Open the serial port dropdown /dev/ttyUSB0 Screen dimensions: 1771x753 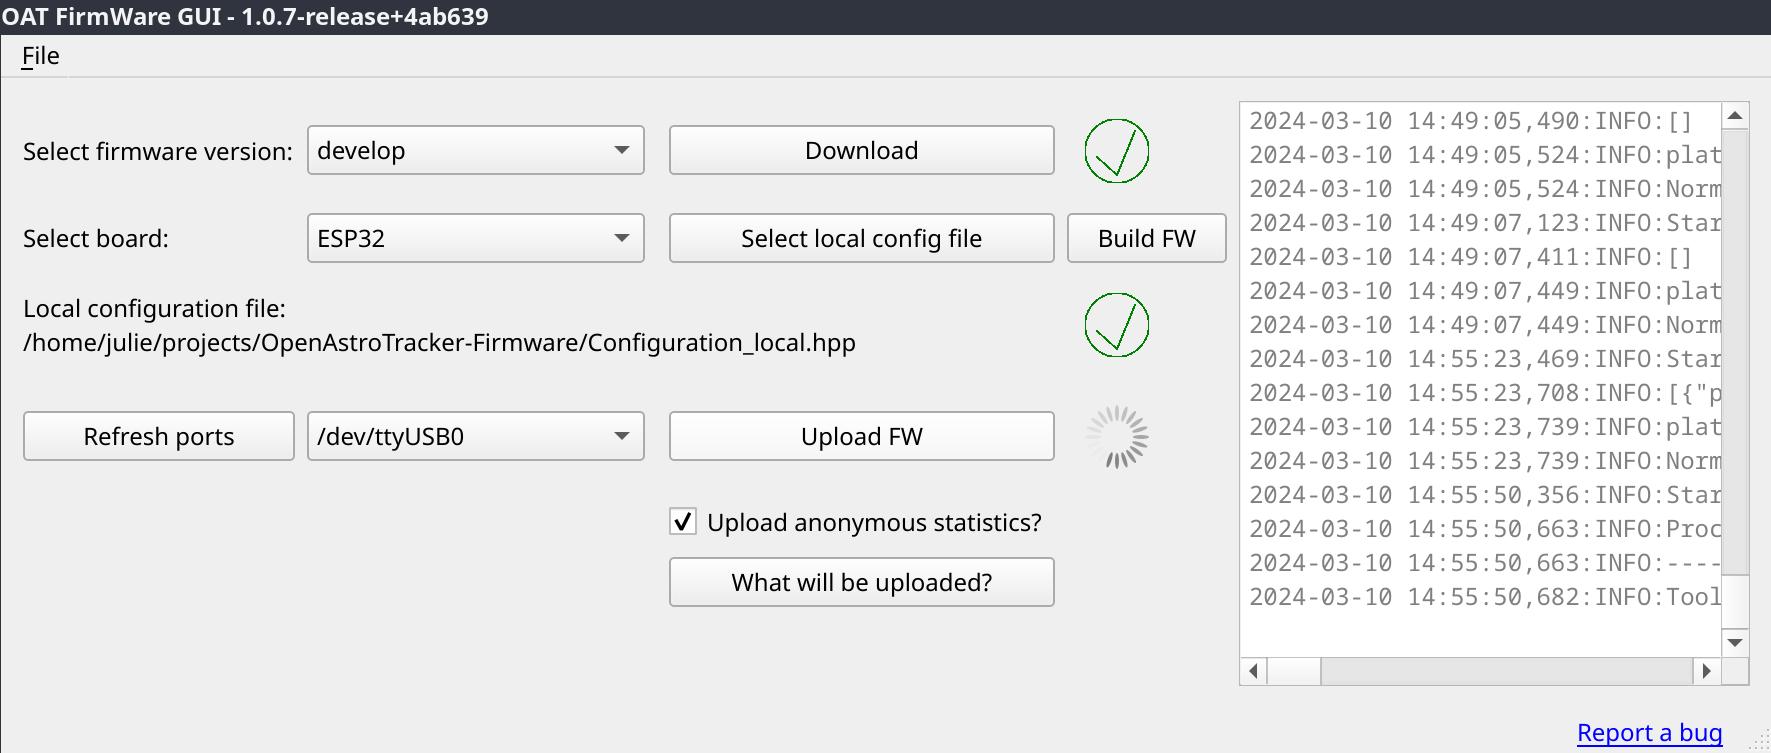475,437
